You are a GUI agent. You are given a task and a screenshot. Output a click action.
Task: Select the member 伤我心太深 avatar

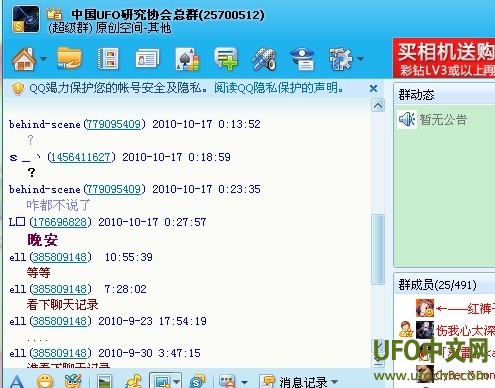(x=425, y=330)
